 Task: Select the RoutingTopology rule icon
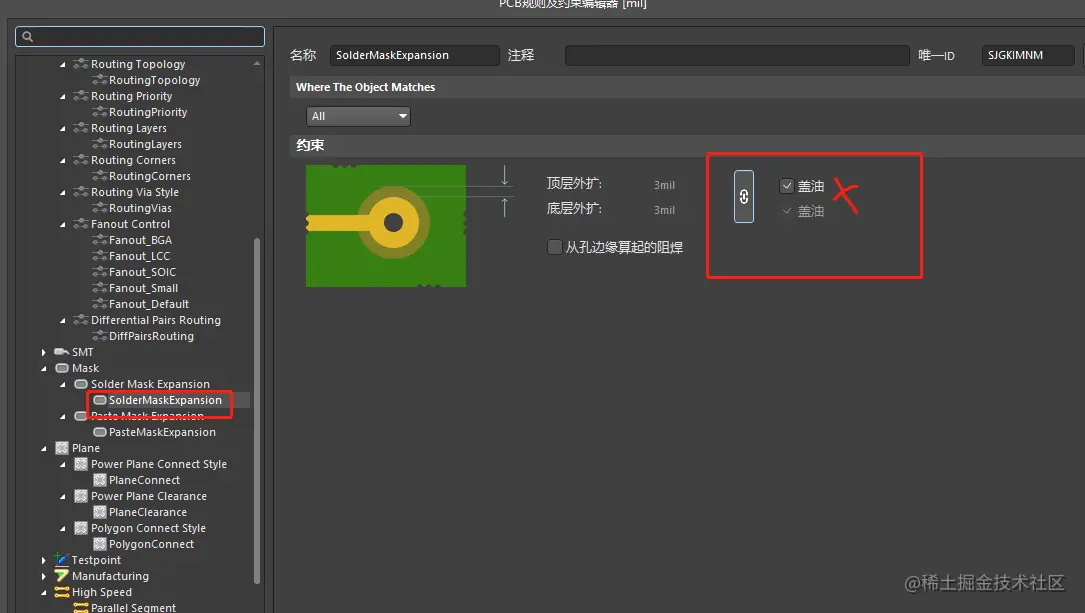(x=100, y=80)
